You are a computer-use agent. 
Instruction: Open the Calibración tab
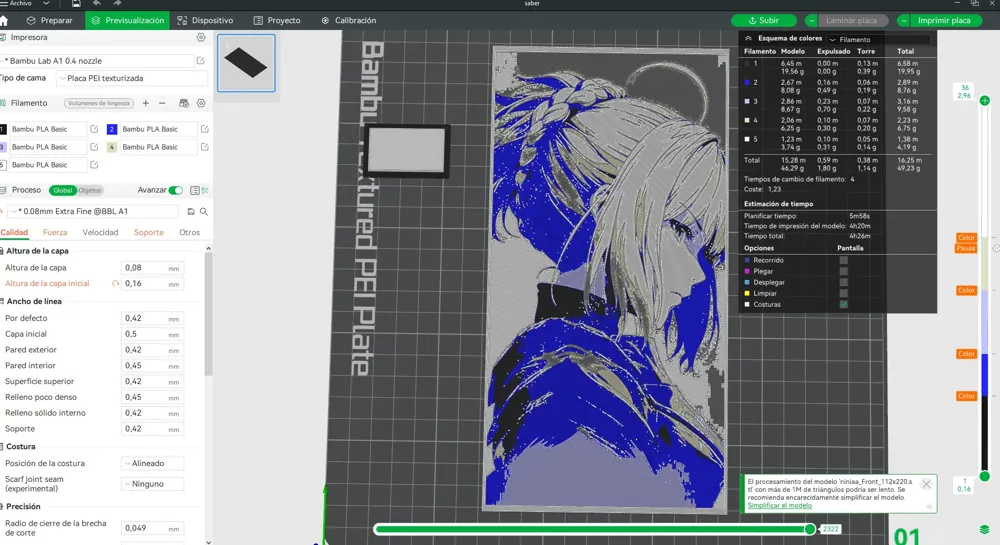(348, 20)
